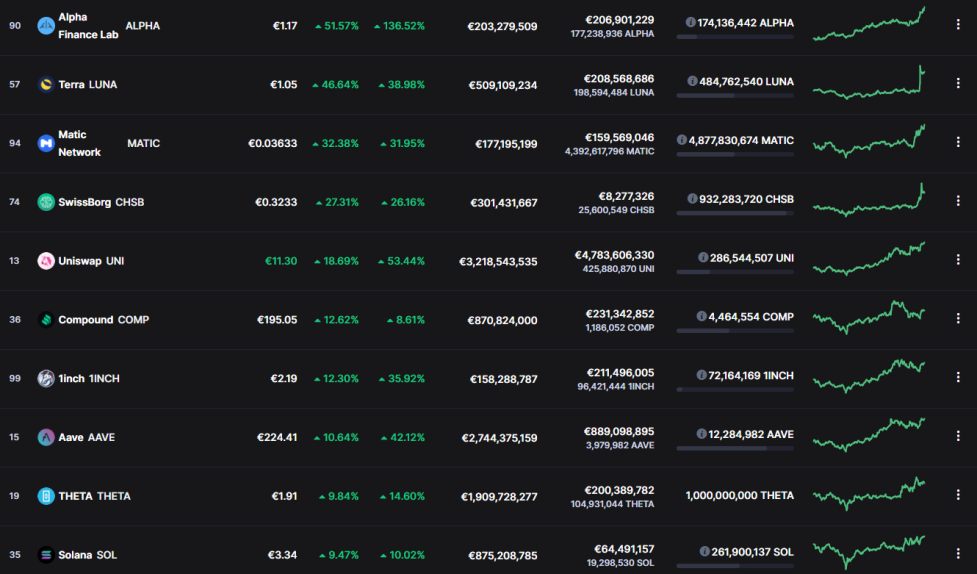Screen dimensions: 977x574
Task: Click 1inch market cap €158,288,787
Action: (x=503, y=379)
